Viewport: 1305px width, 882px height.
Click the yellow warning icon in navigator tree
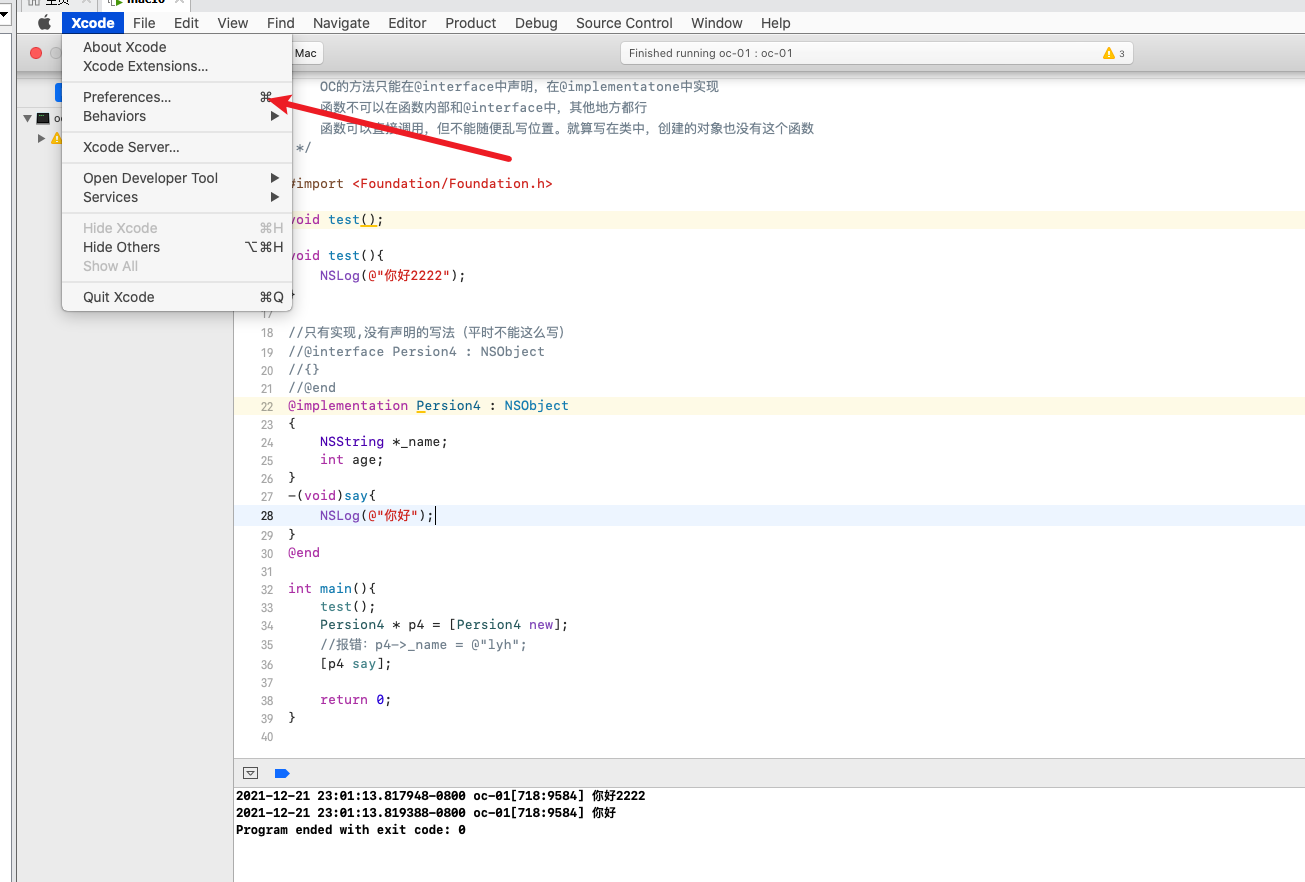56,138
